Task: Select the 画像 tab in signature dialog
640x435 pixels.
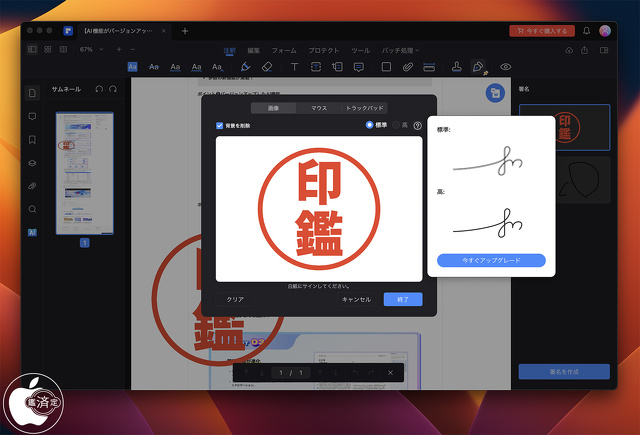Action: (x=273, y=108)
